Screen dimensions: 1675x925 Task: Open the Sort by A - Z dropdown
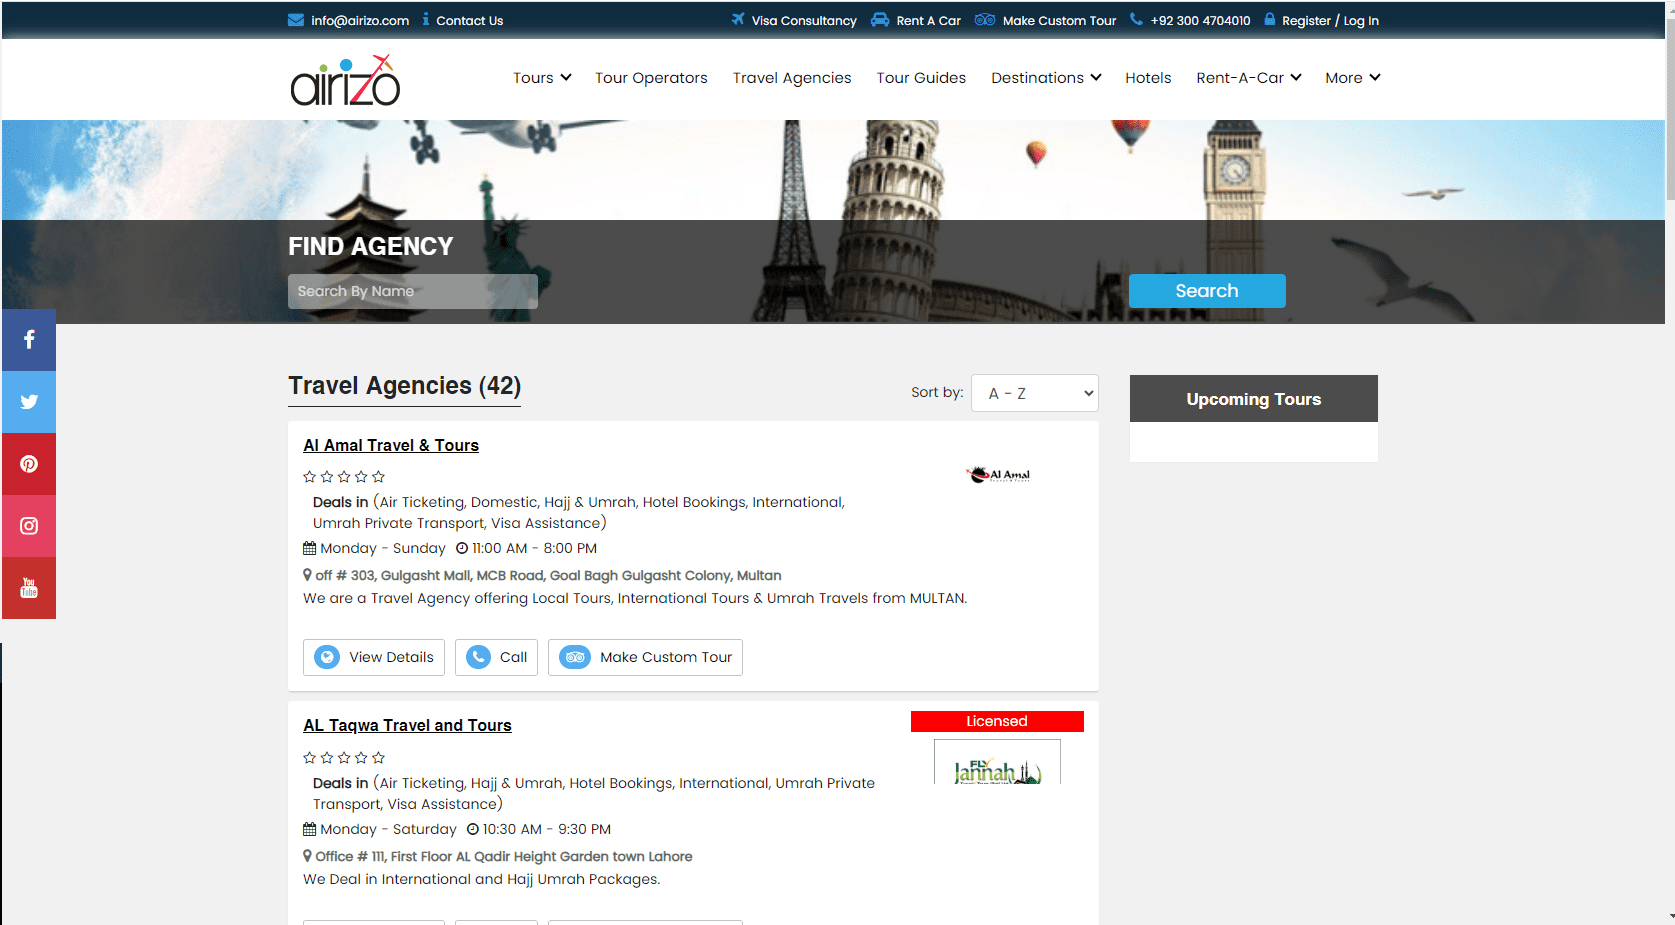click(1034, 393)
